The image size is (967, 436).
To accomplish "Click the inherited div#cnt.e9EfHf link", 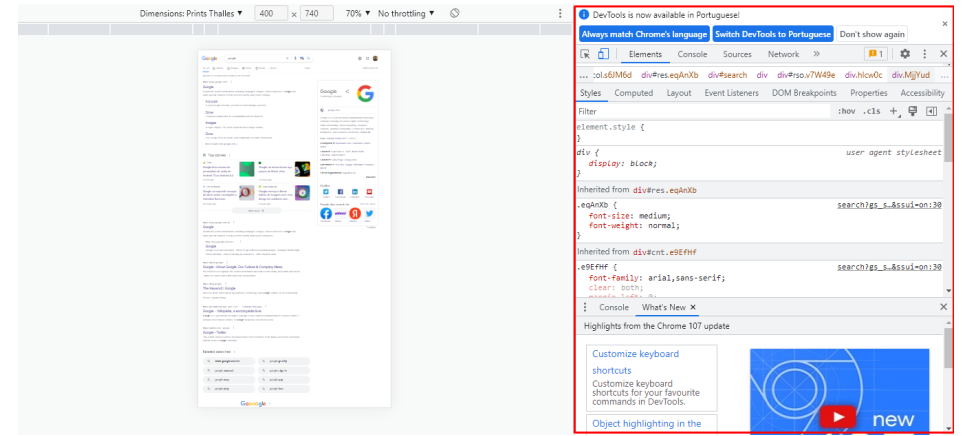I will pos(664,252).
